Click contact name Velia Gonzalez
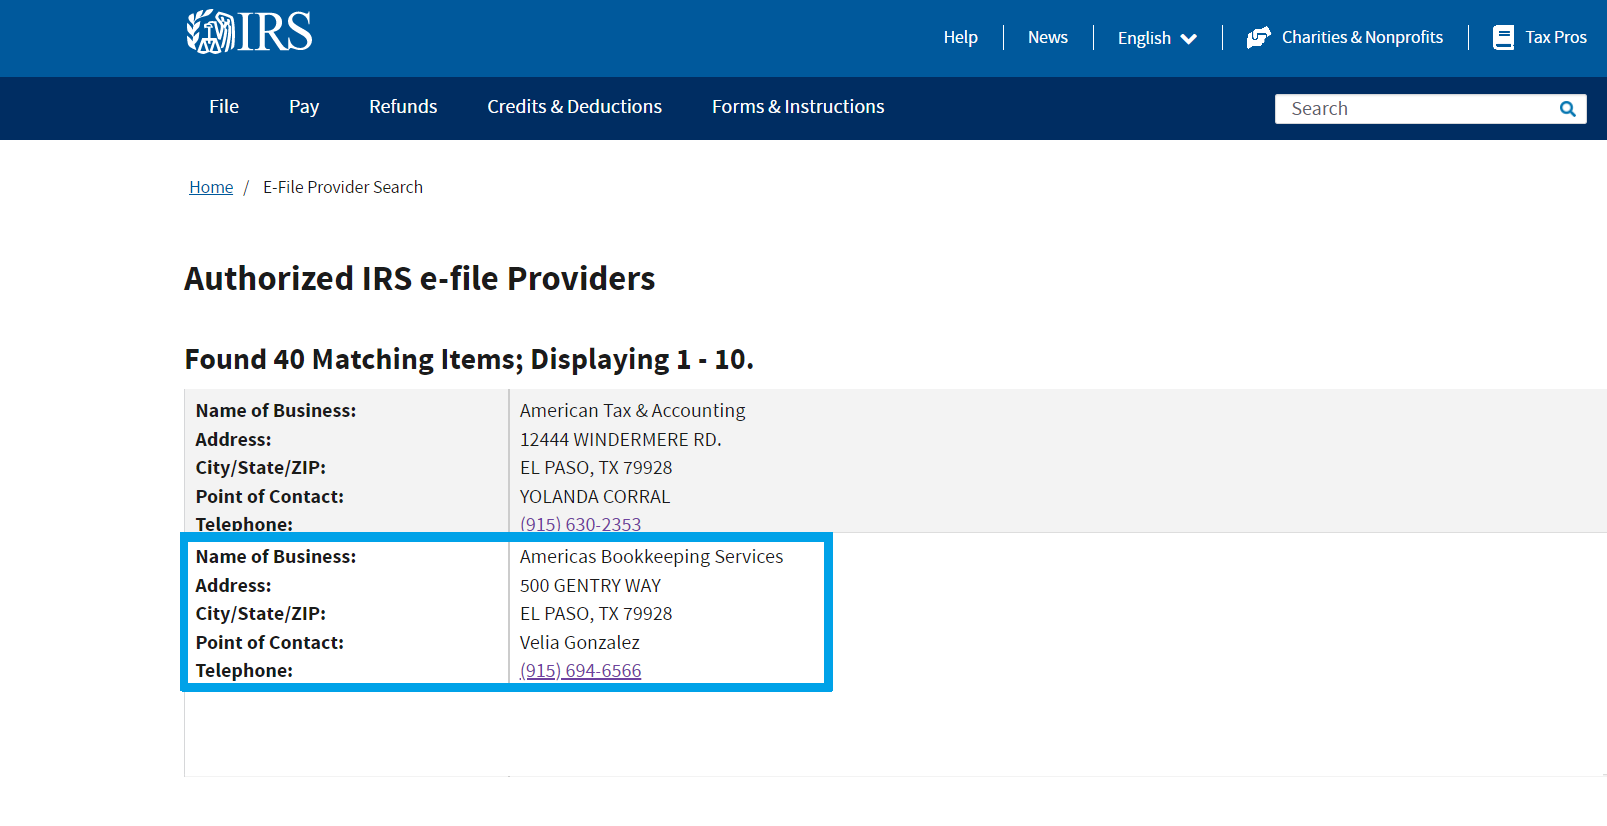This screenshot has width=1607, height=826. pos(580,643)
